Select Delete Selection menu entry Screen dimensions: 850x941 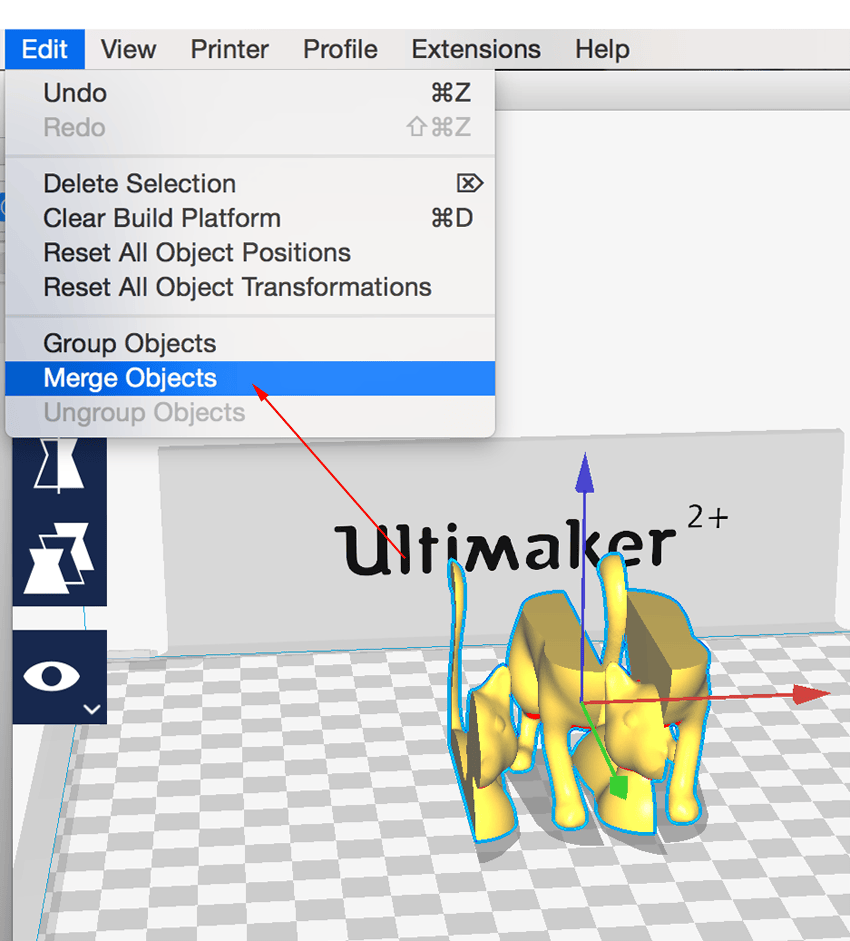[x=250, y=184]
